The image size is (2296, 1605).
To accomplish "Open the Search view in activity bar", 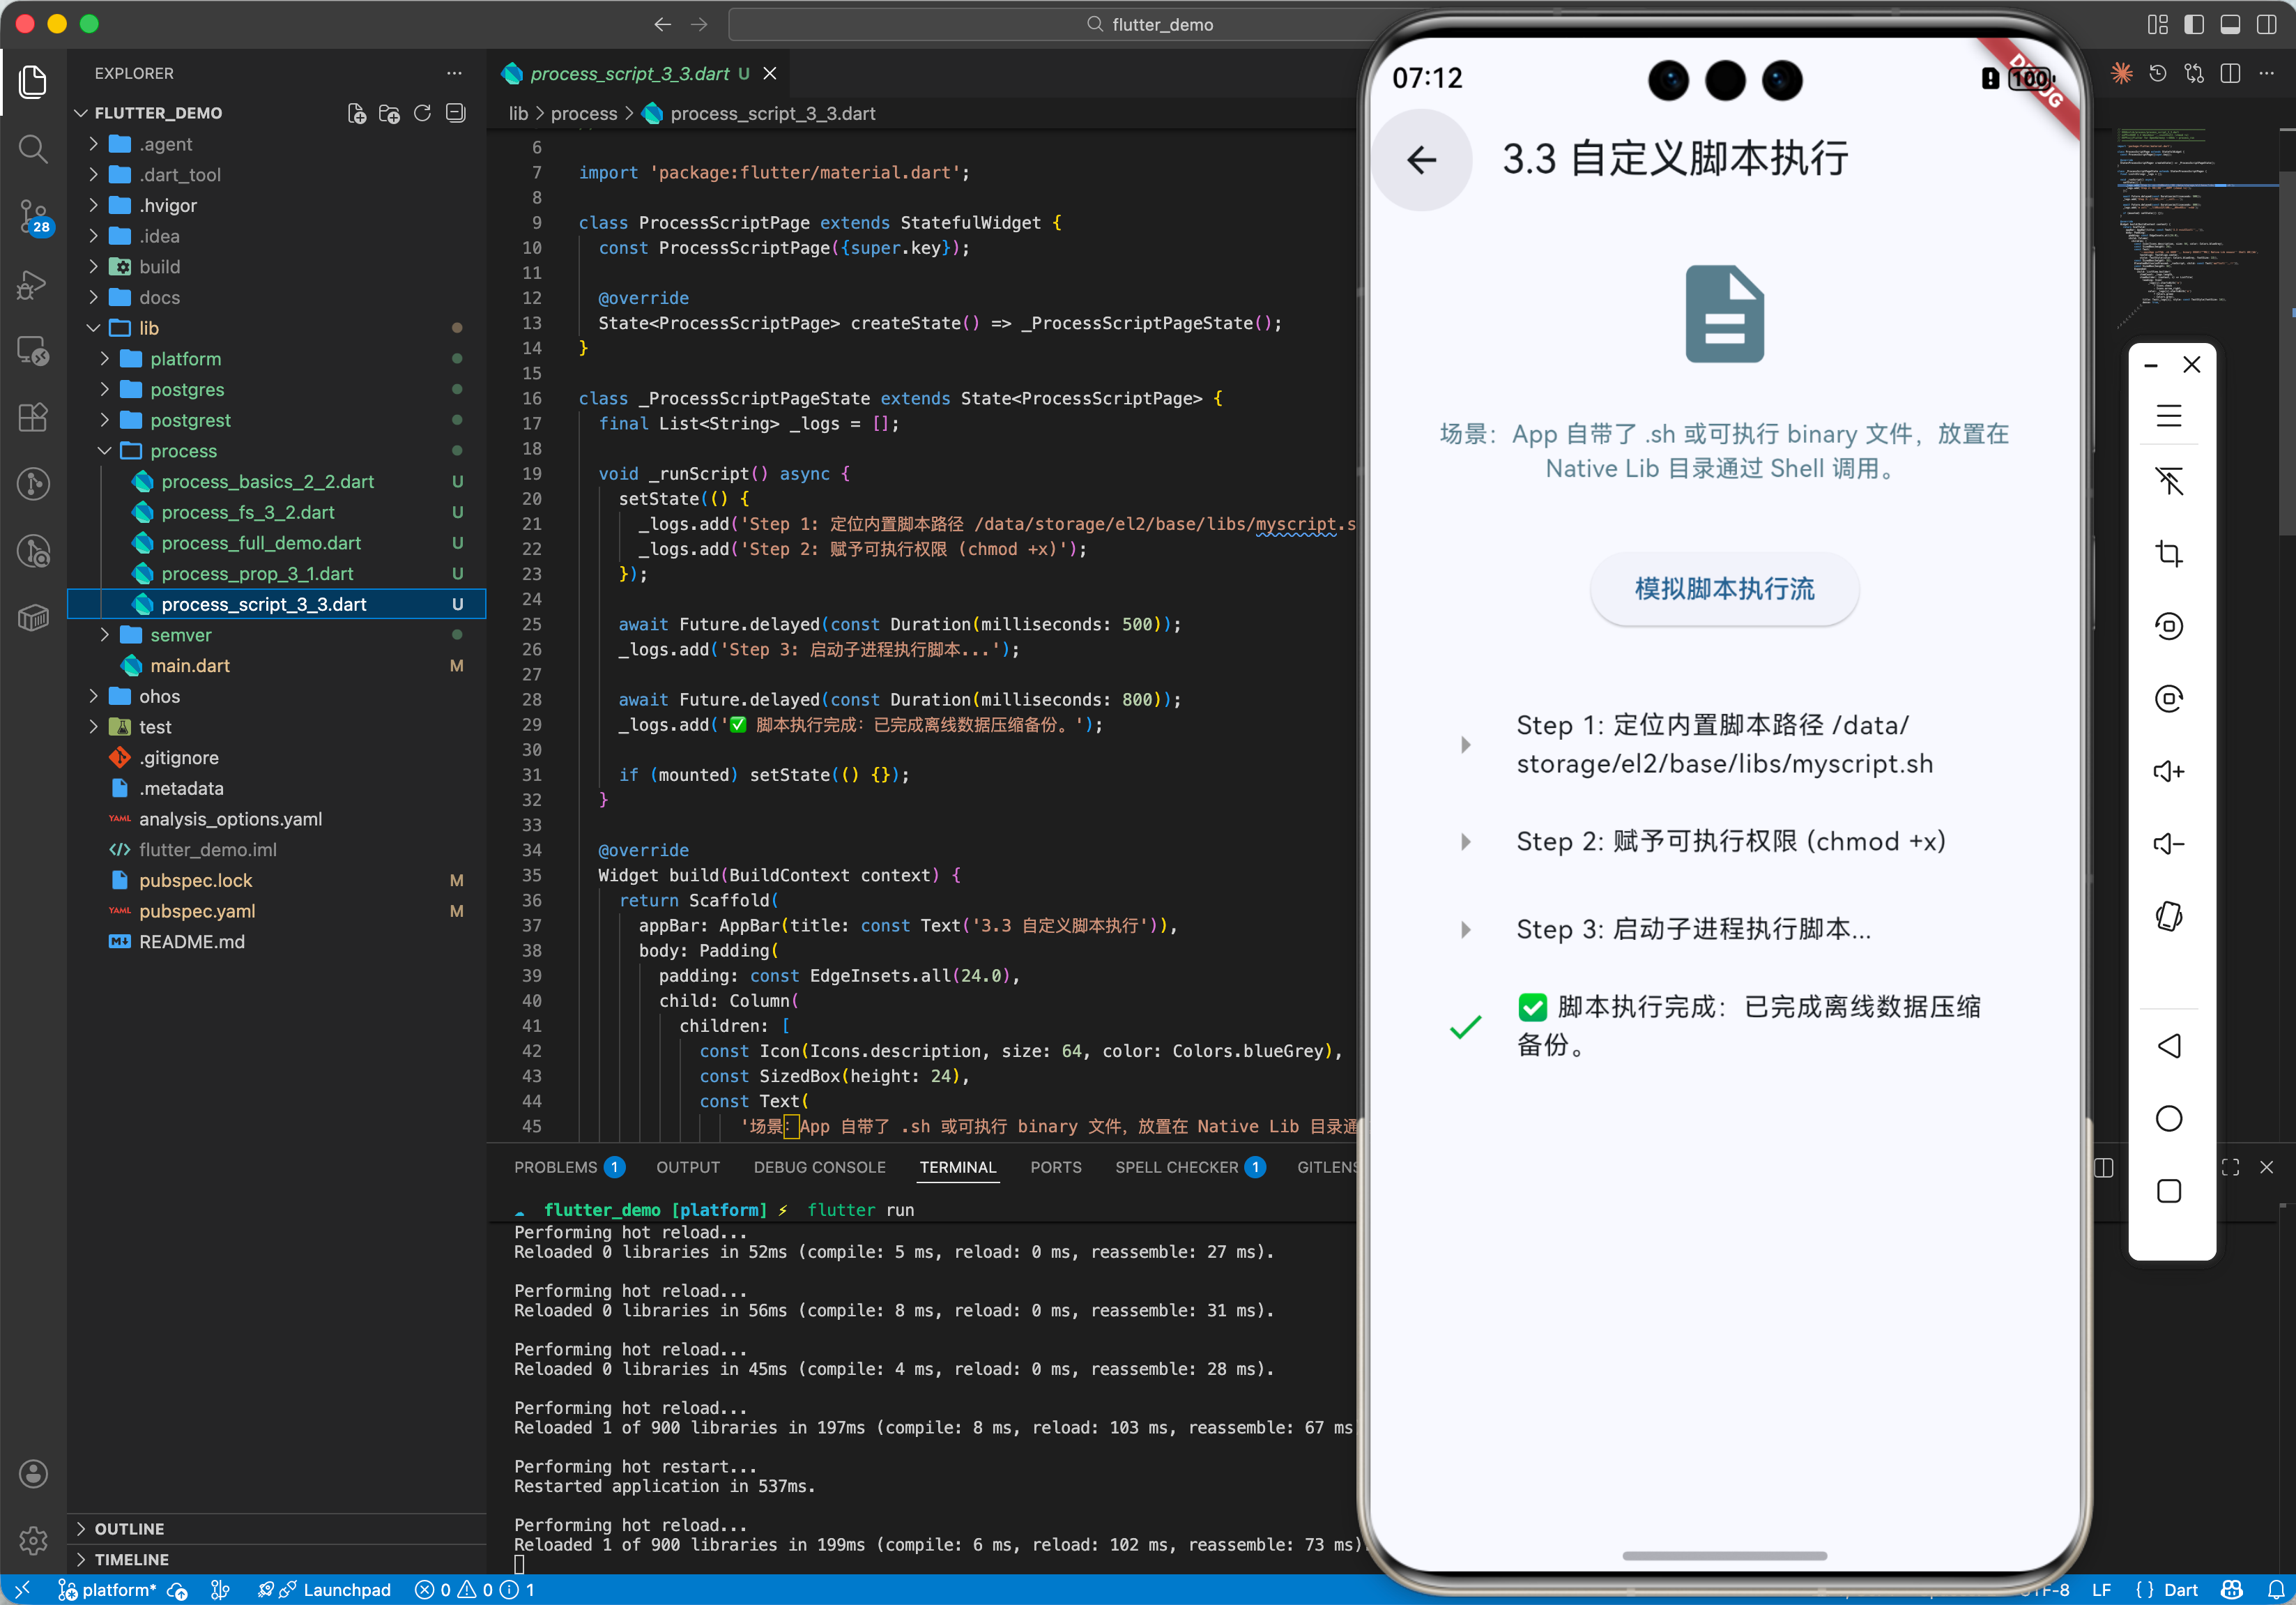I will [x=33, y=149].
